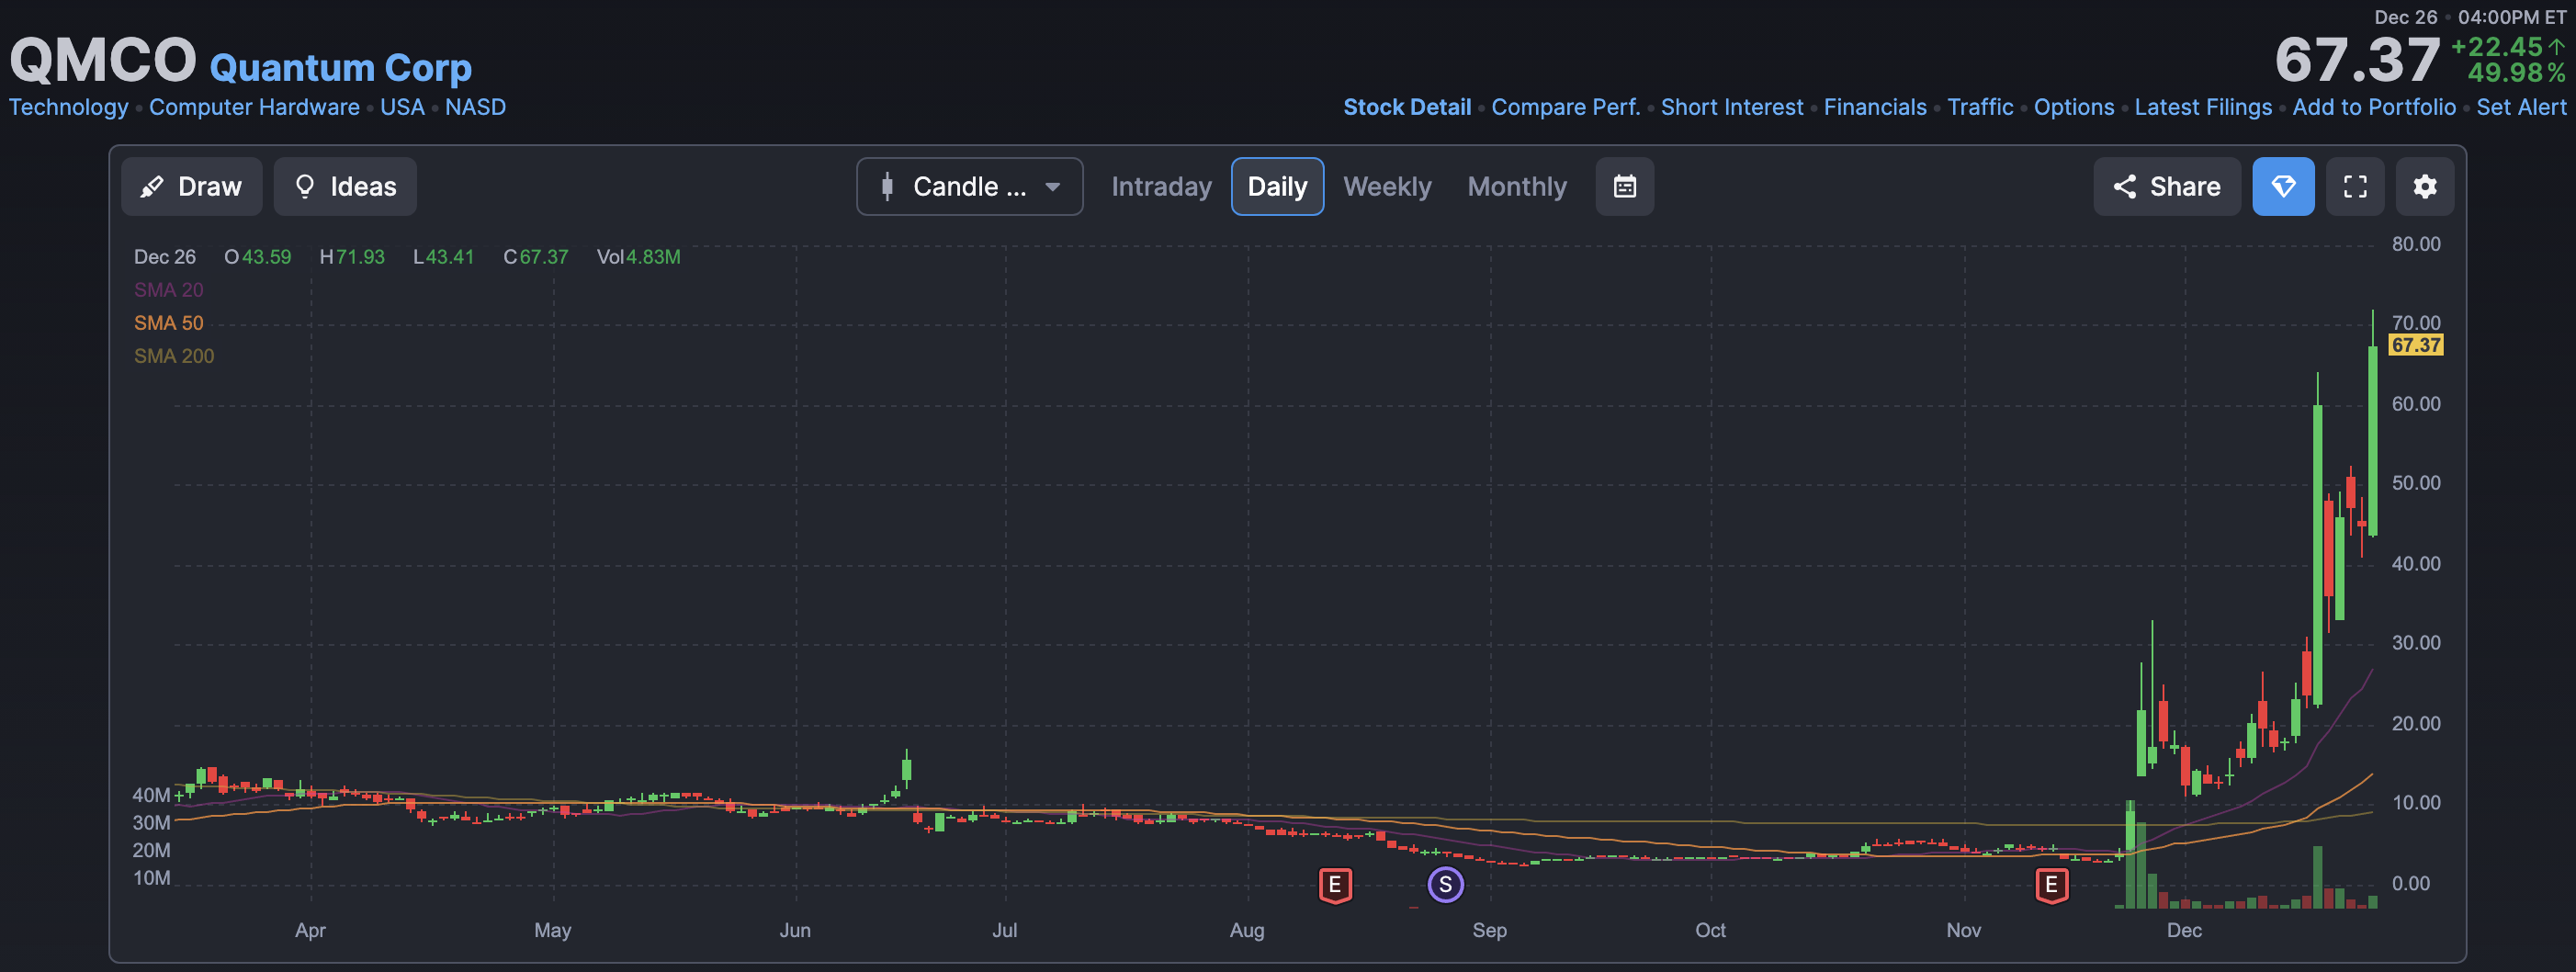Screen dimensions: 2576x972
Task: Click the Dec month label on time axis
Action: (2184, 930)
